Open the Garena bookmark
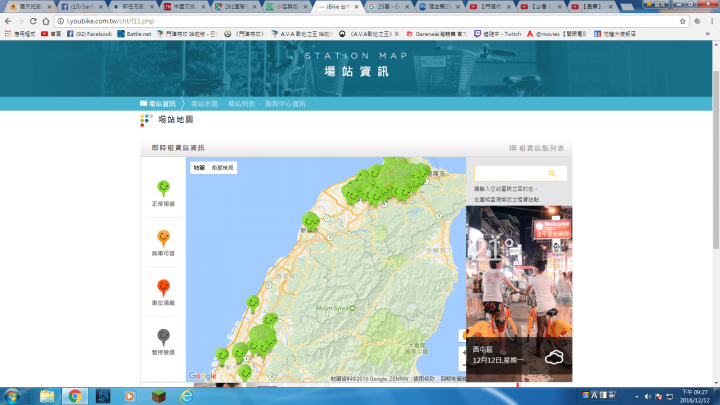The height and width of the screenshot is (405, 720). 437,34
